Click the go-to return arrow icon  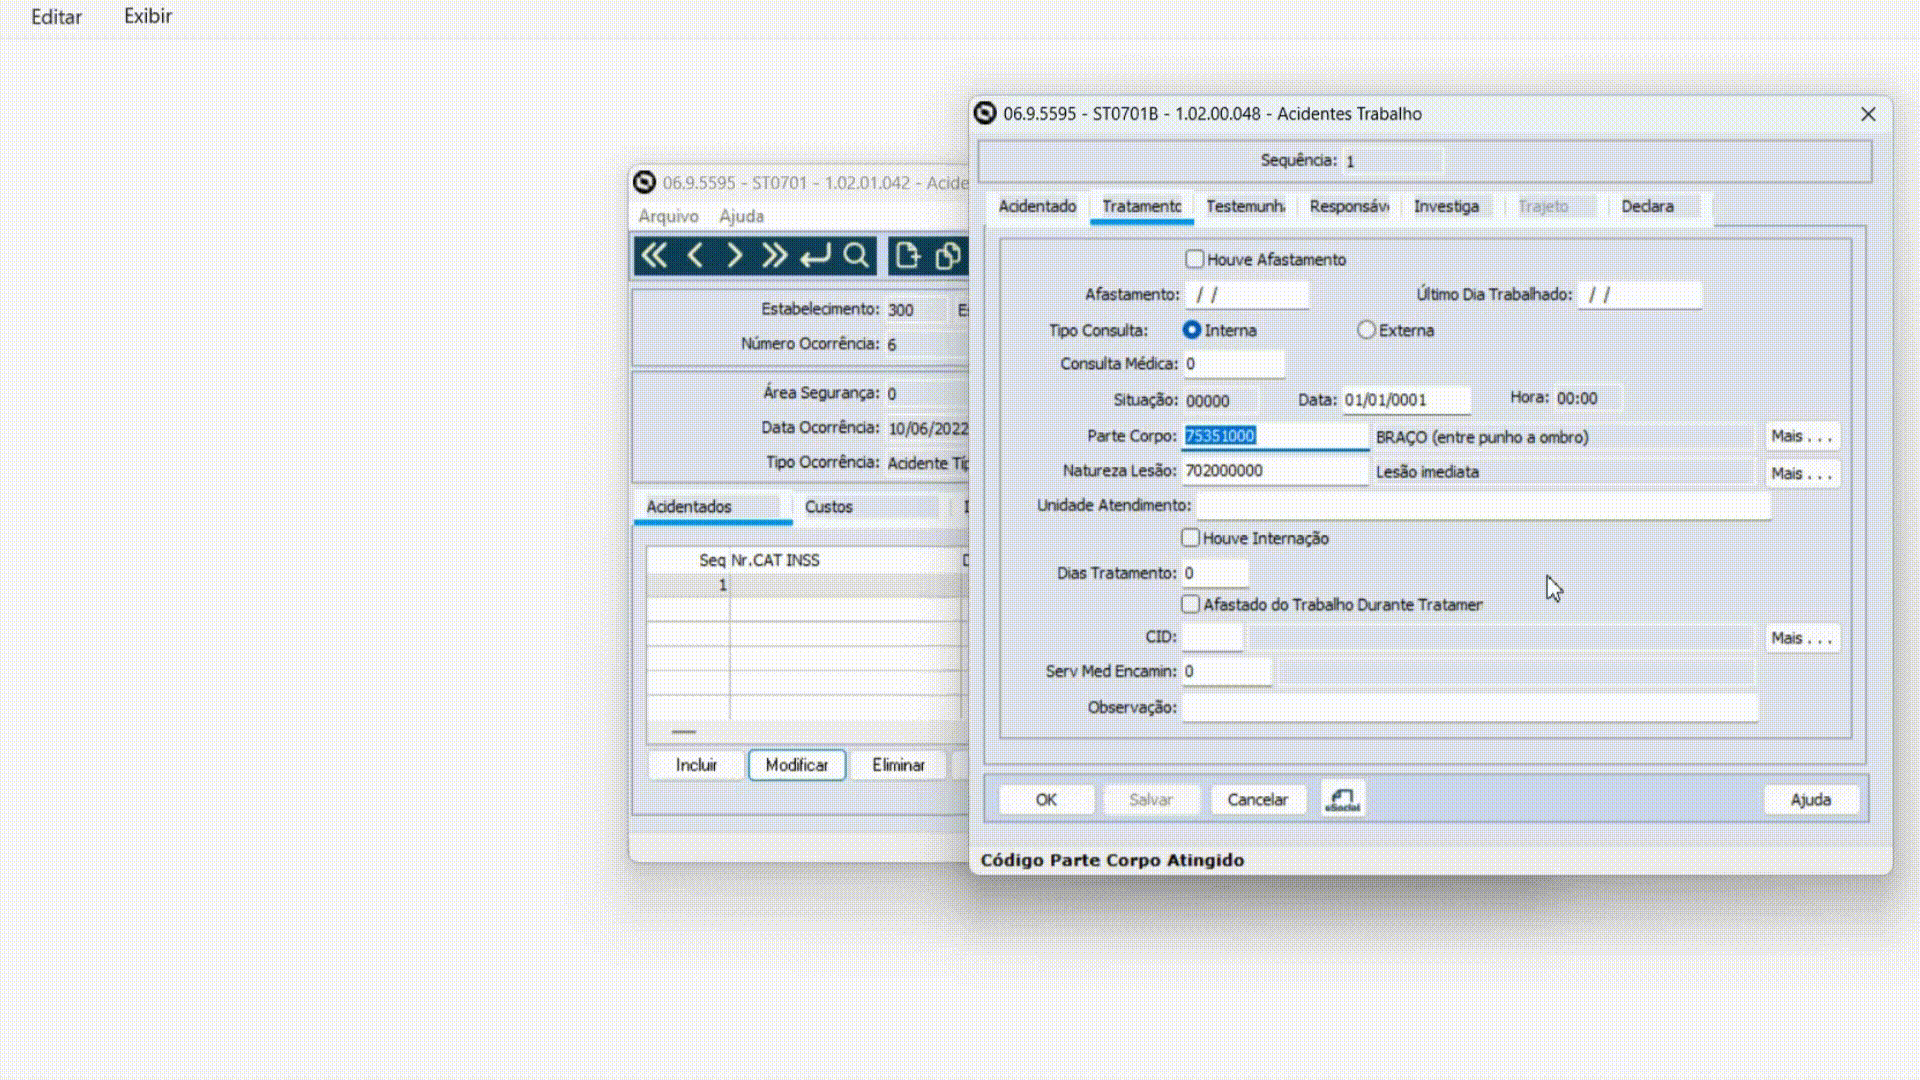(x=815, y=256)
